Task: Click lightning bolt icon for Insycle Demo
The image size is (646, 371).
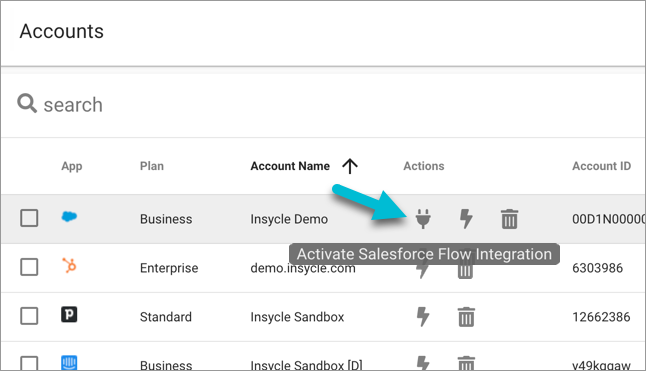Action: pyautogui.click(x=466, y=218)
